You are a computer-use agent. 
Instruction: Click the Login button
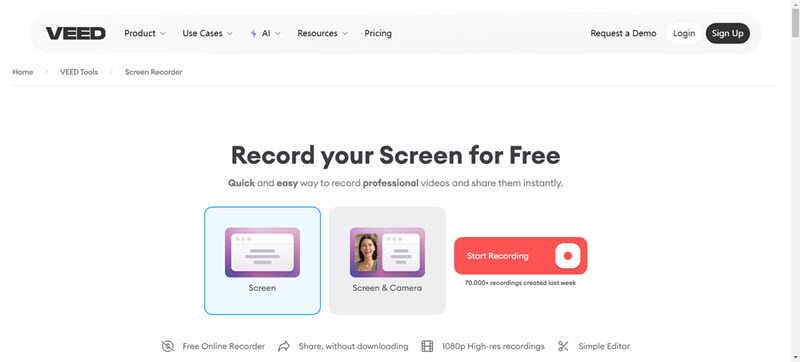(684, 33)
